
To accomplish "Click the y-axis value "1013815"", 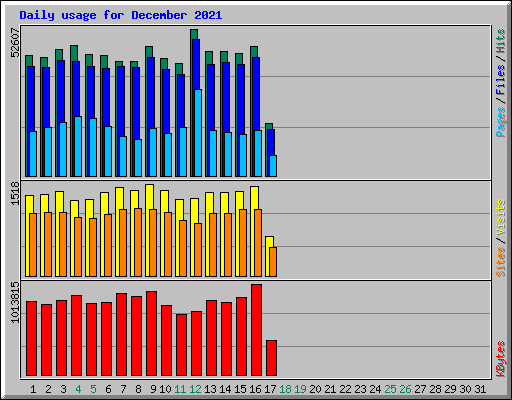I will click(15, 302).
